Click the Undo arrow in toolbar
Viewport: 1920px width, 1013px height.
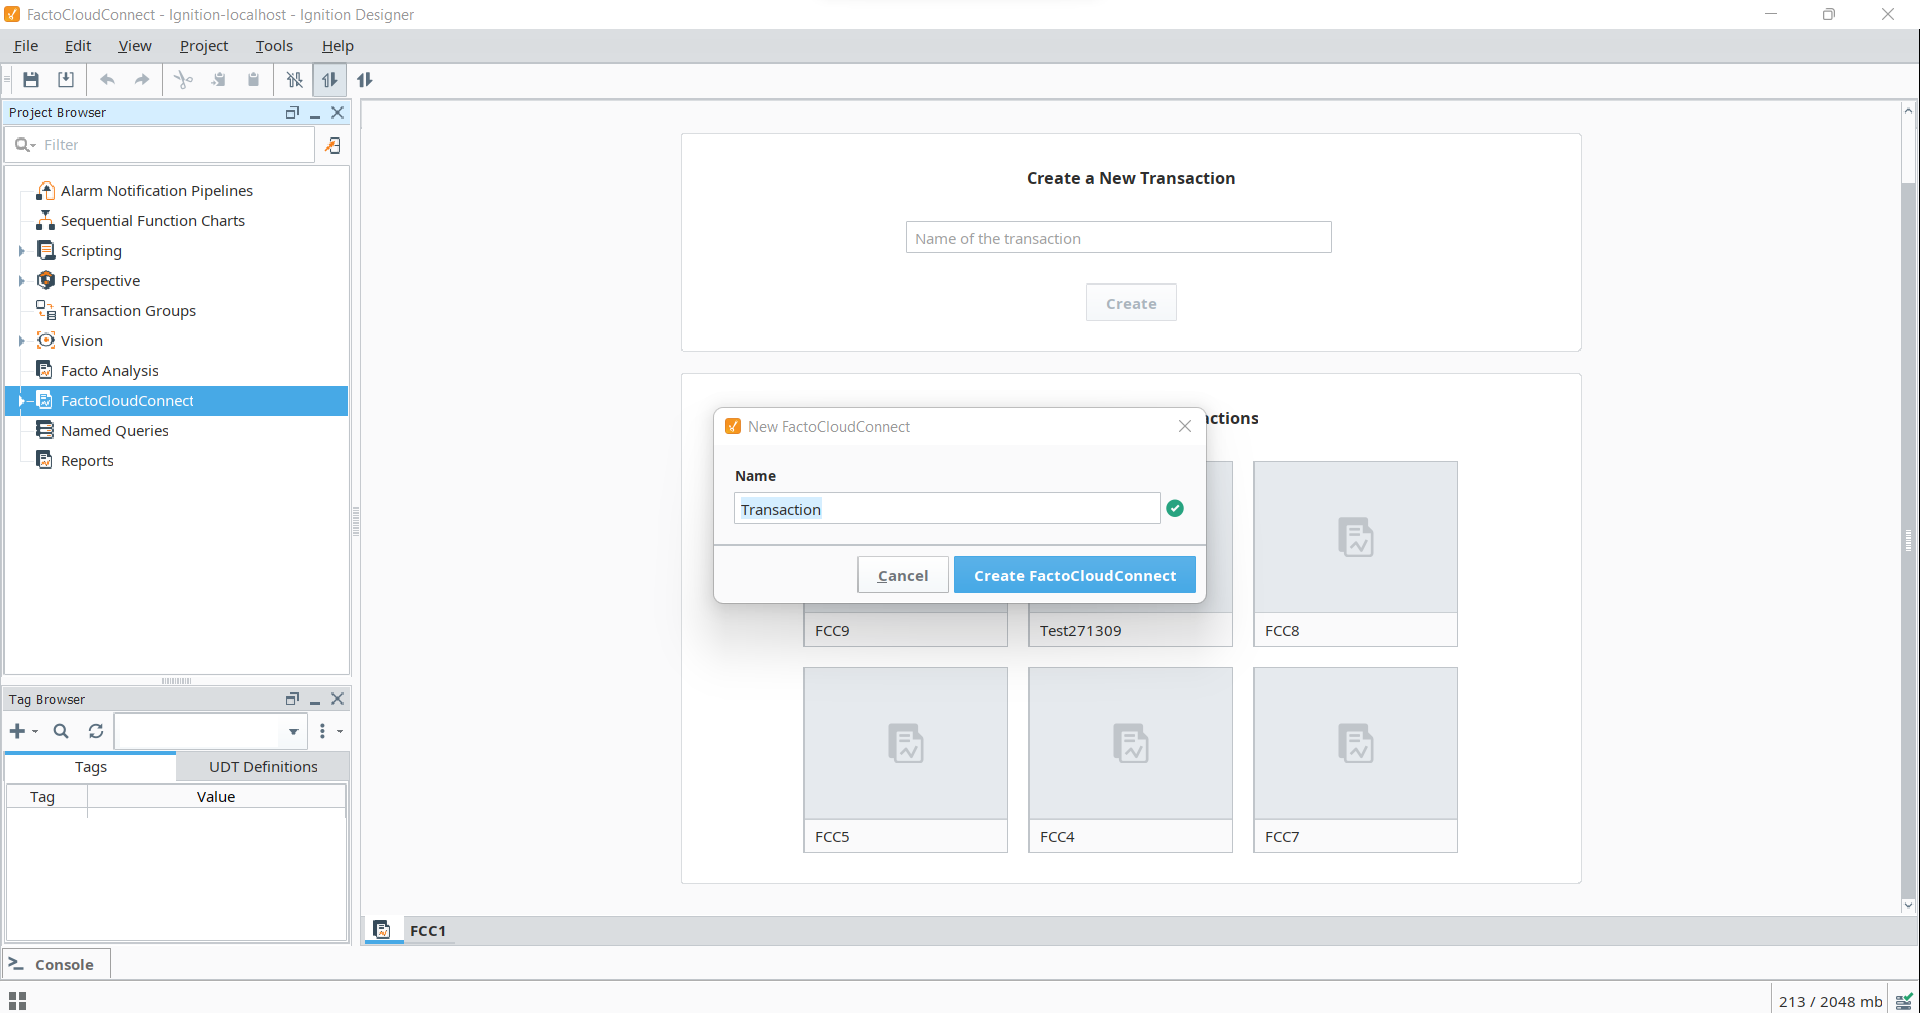tap(107, 80)
